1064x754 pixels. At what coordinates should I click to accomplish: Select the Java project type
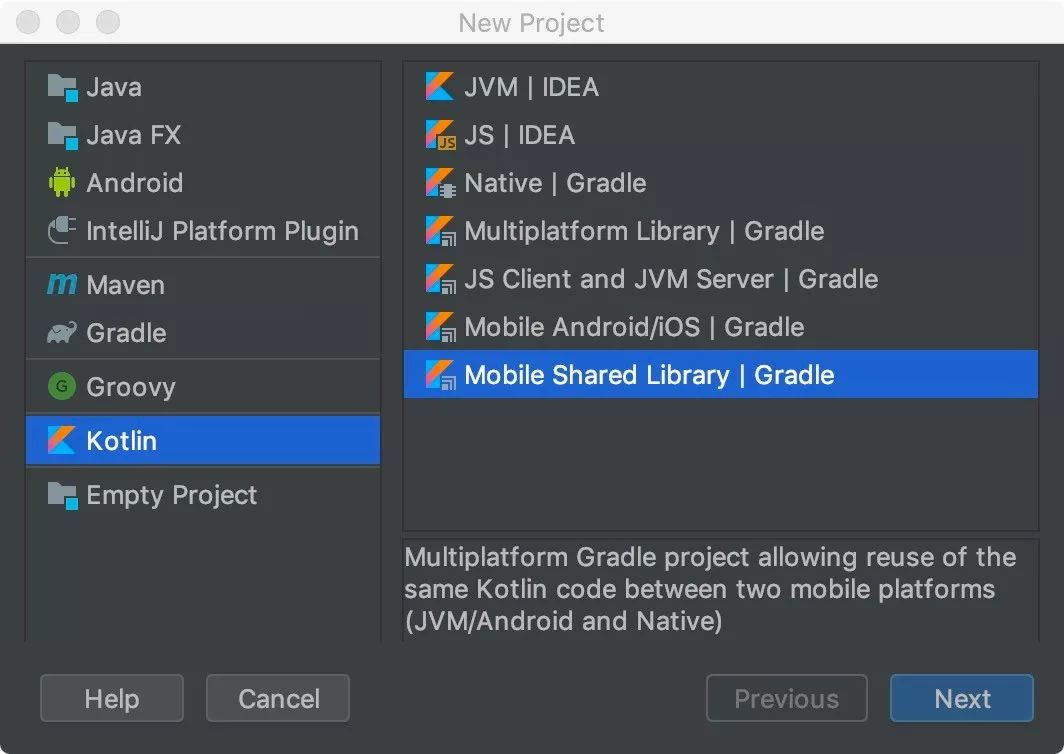click(203, 88)
